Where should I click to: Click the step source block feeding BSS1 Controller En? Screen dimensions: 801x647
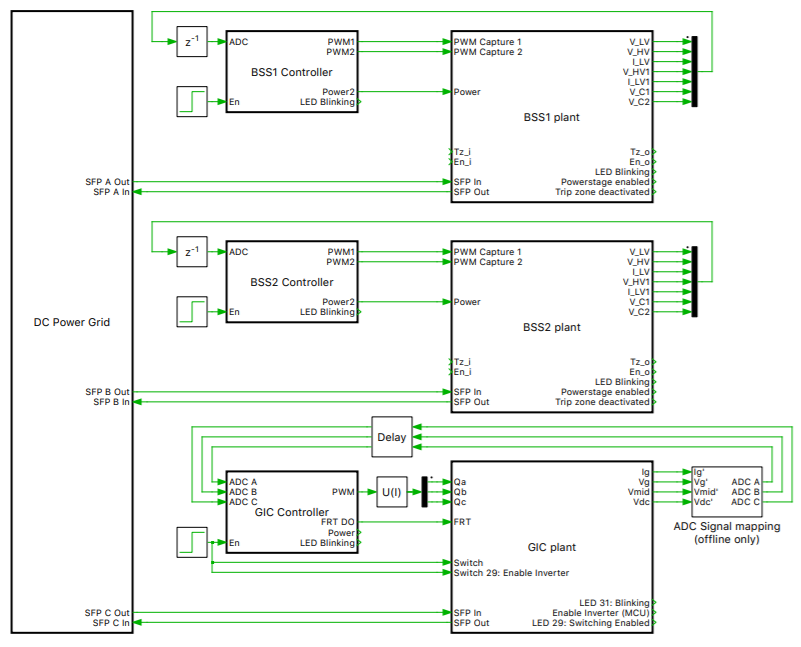[191, 101]
